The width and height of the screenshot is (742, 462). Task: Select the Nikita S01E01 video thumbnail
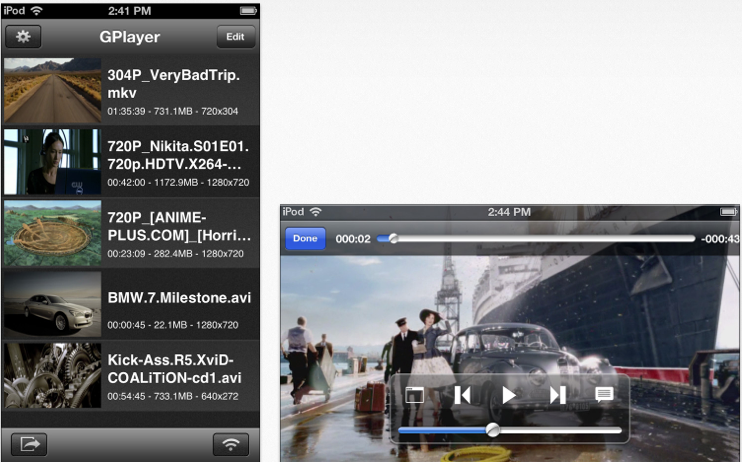53,161
